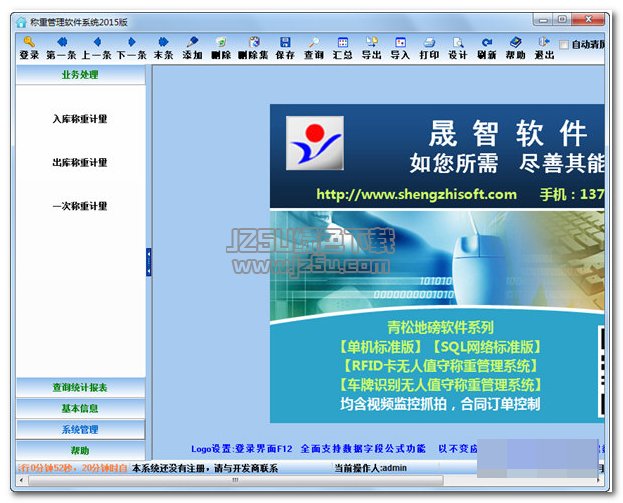Viewport: 623px width, 503px height.
Task: Open 一次称重计量
Action: click(x=80, y=206)
